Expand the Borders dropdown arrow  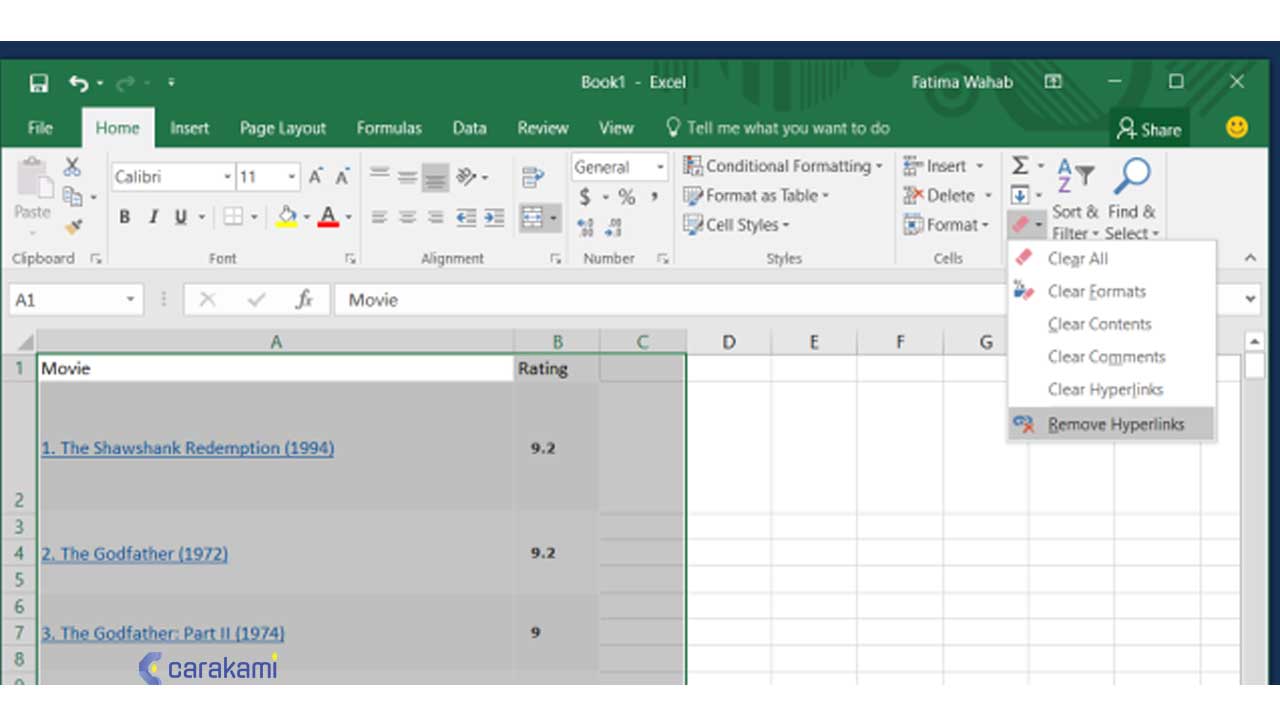[x=255, y=216]
